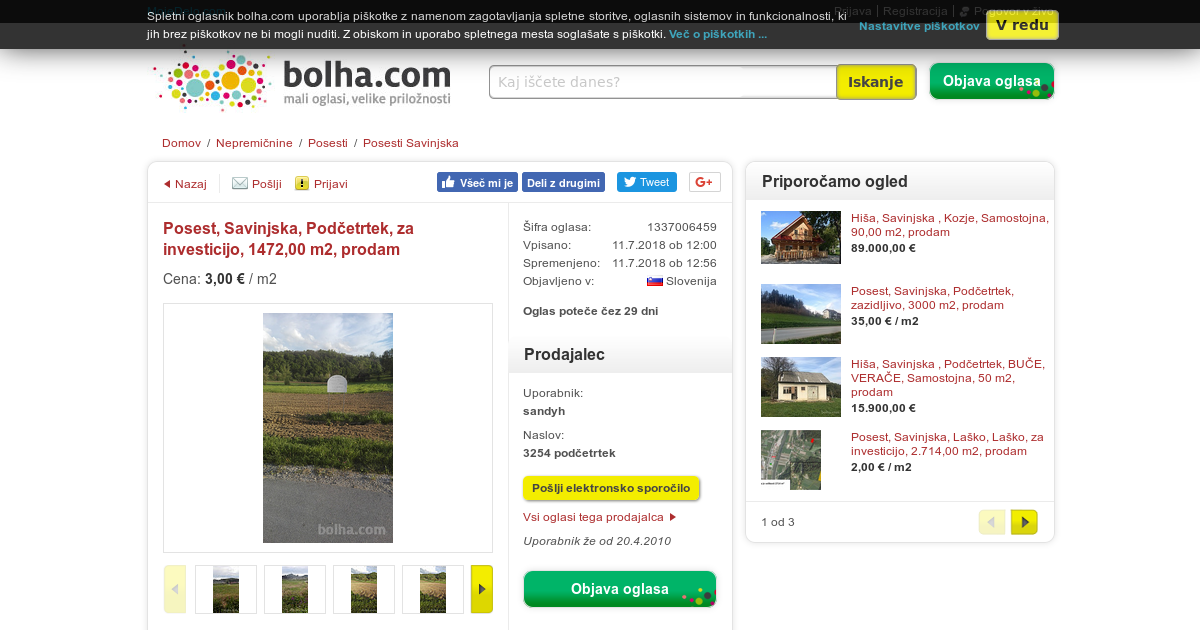Image resolution: width=1200 pixels, height=630 pixels.
Task: Show previous gallery thumbnails
Action: (x=175, y=589)
